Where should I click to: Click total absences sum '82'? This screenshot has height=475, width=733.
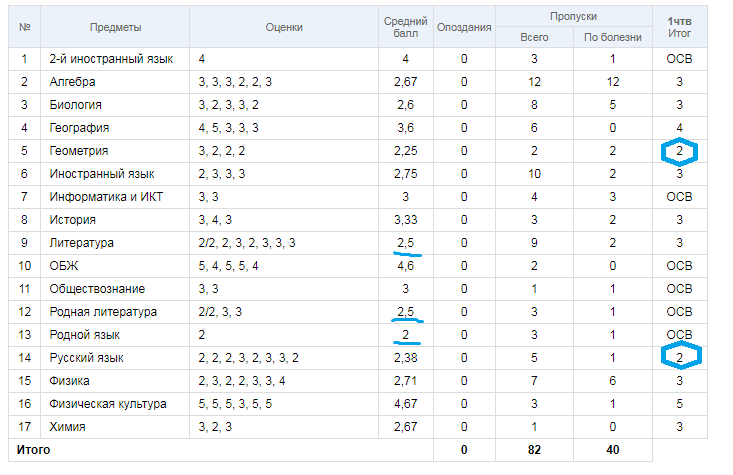(534, 450)
